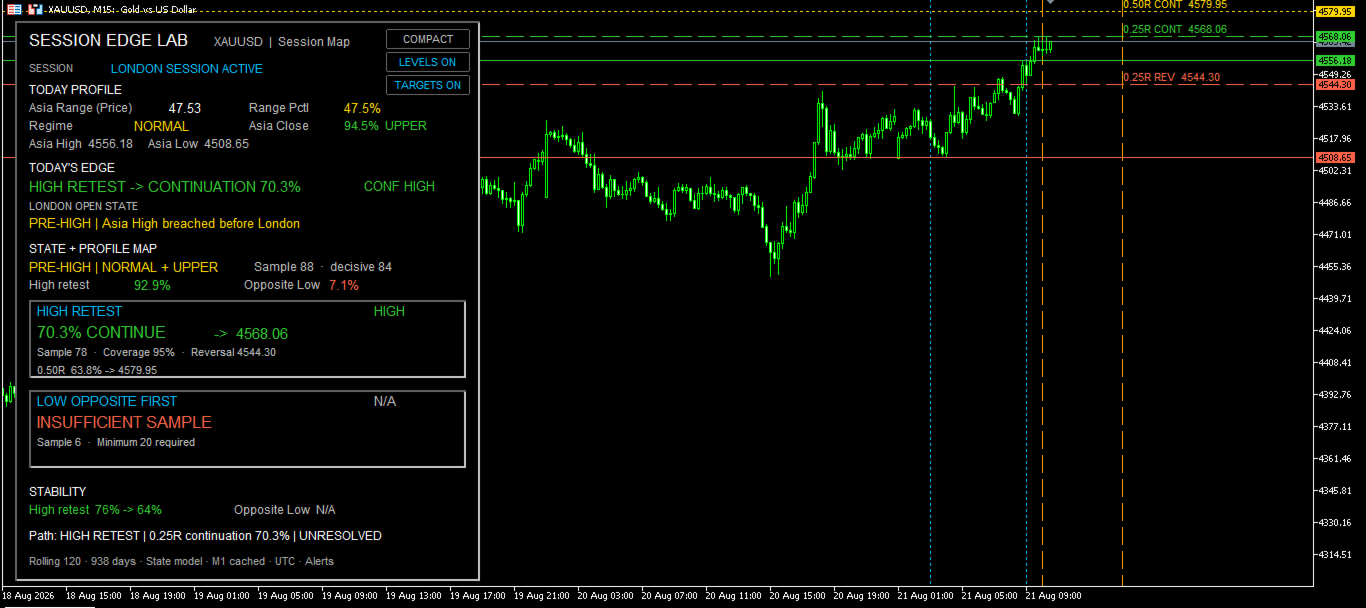Click the 21 Aug 09:00 time axis label
This screenshot has width=1366, height=608.
pos(1054,595)
